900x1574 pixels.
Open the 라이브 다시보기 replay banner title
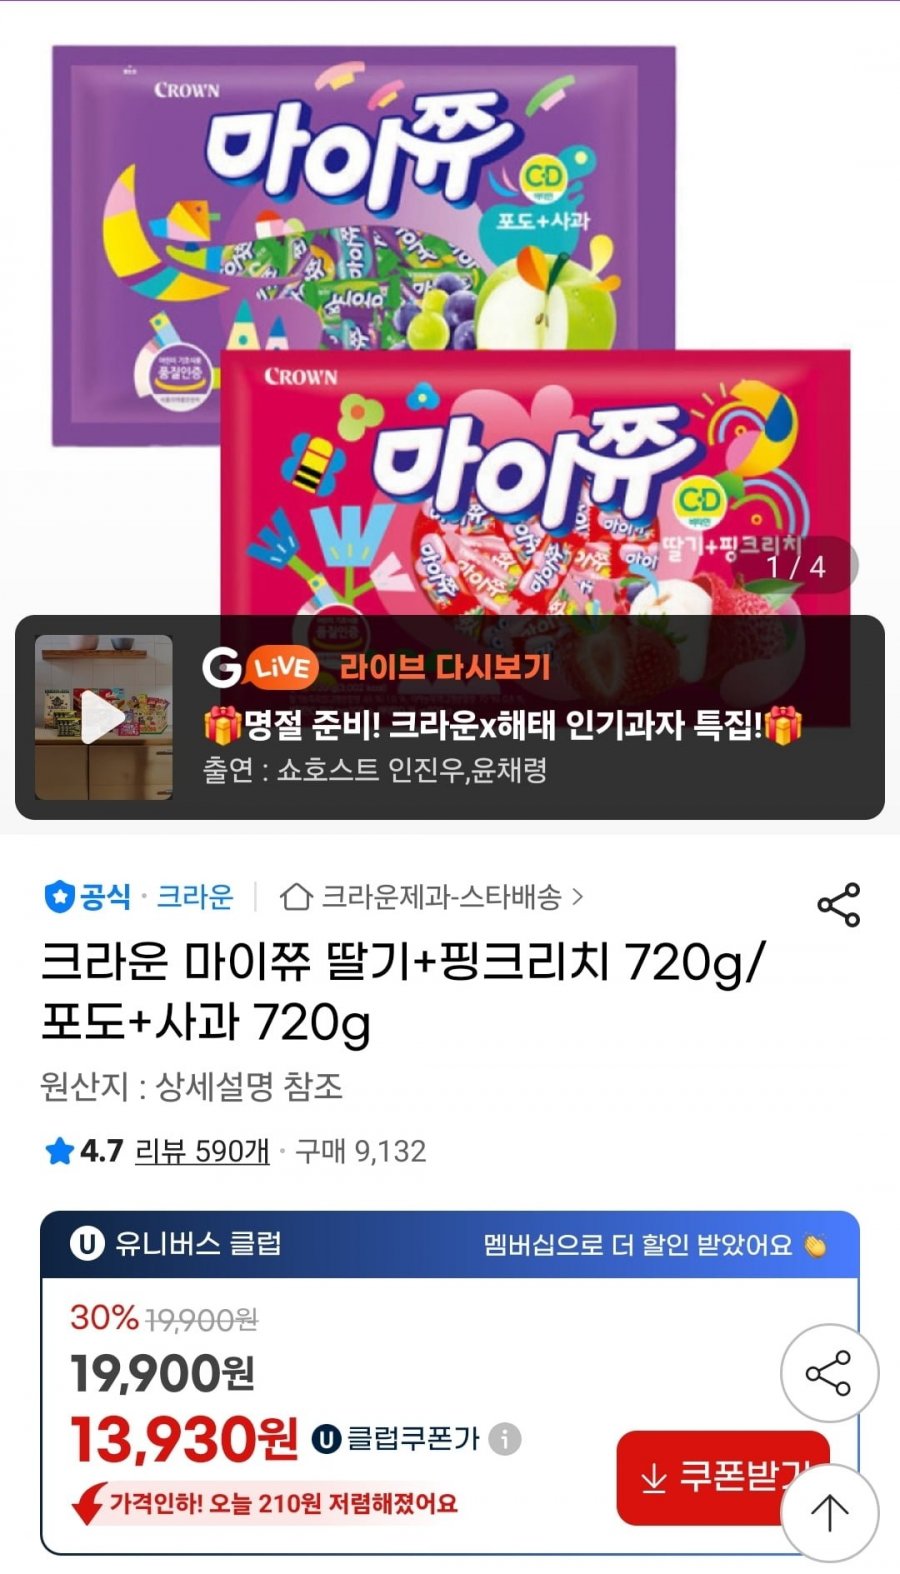pyautogui.click(x=445, y=667)
